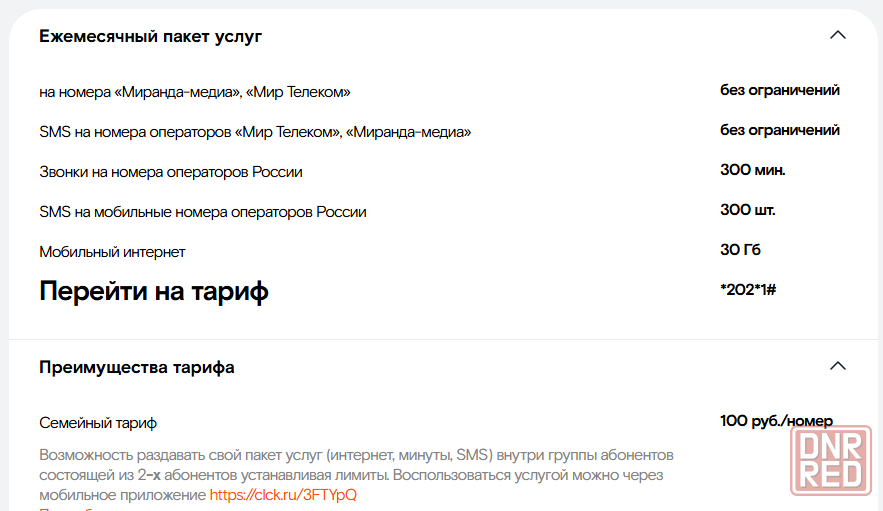Click the 100 руб./номер price
Image resolution: width=883 pixels, height=511 pixels.
pyautogui.click(x=776, y=421)
